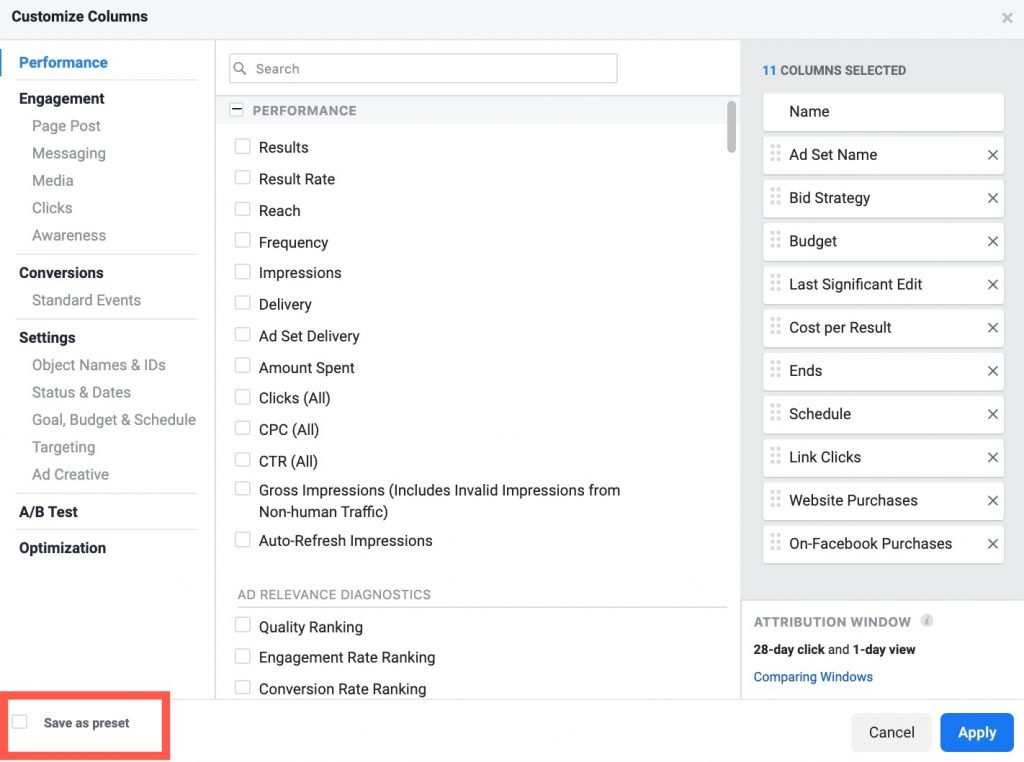Click the X beside Budget column
Viewport: 1024px width, 762px height.
(992, 241)
